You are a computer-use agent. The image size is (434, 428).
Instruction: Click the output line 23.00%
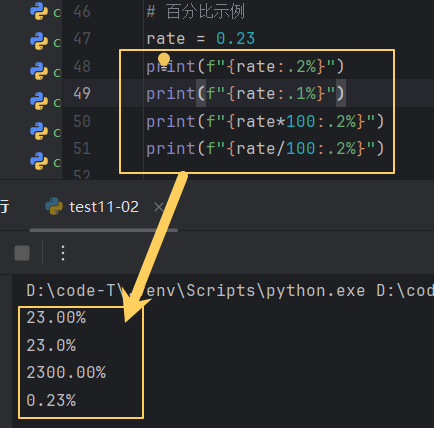click(x=56, y=317)
